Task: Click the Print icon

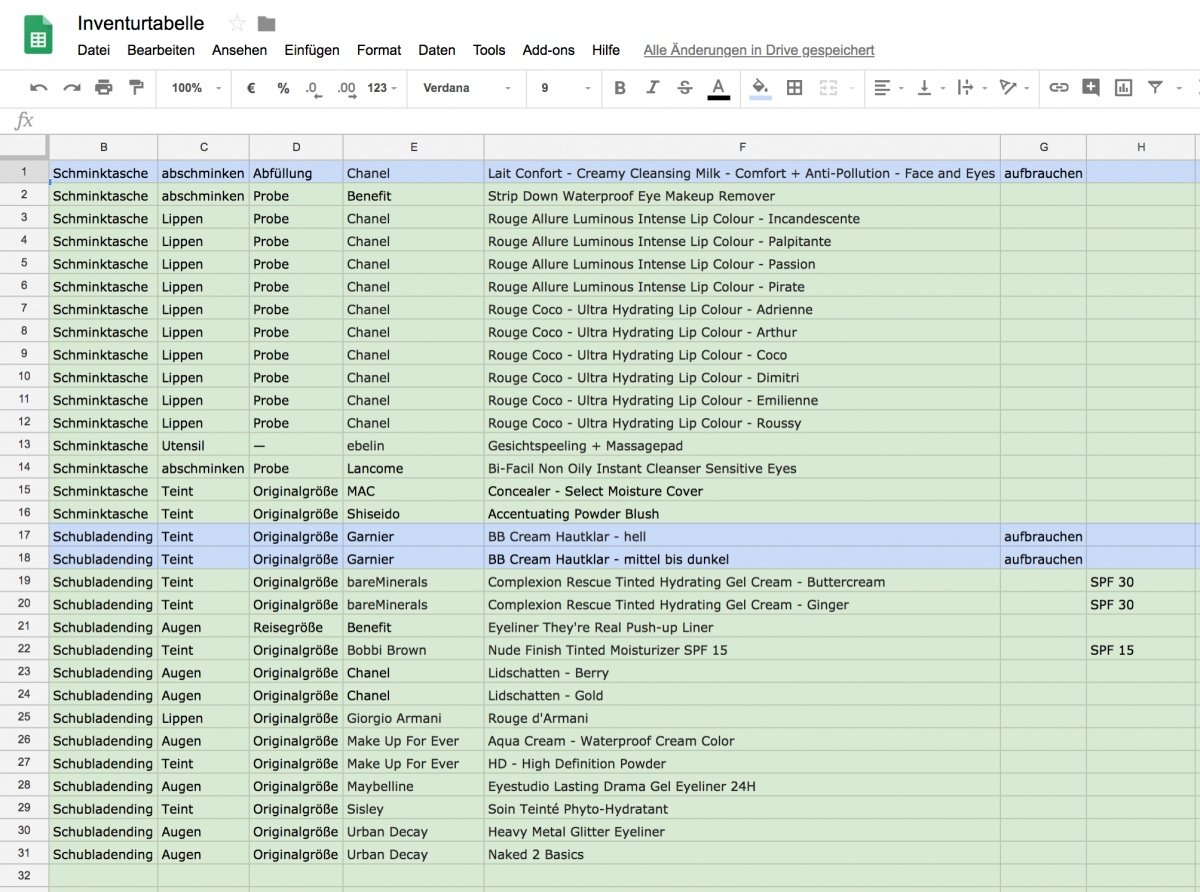Action: [104, 88]
